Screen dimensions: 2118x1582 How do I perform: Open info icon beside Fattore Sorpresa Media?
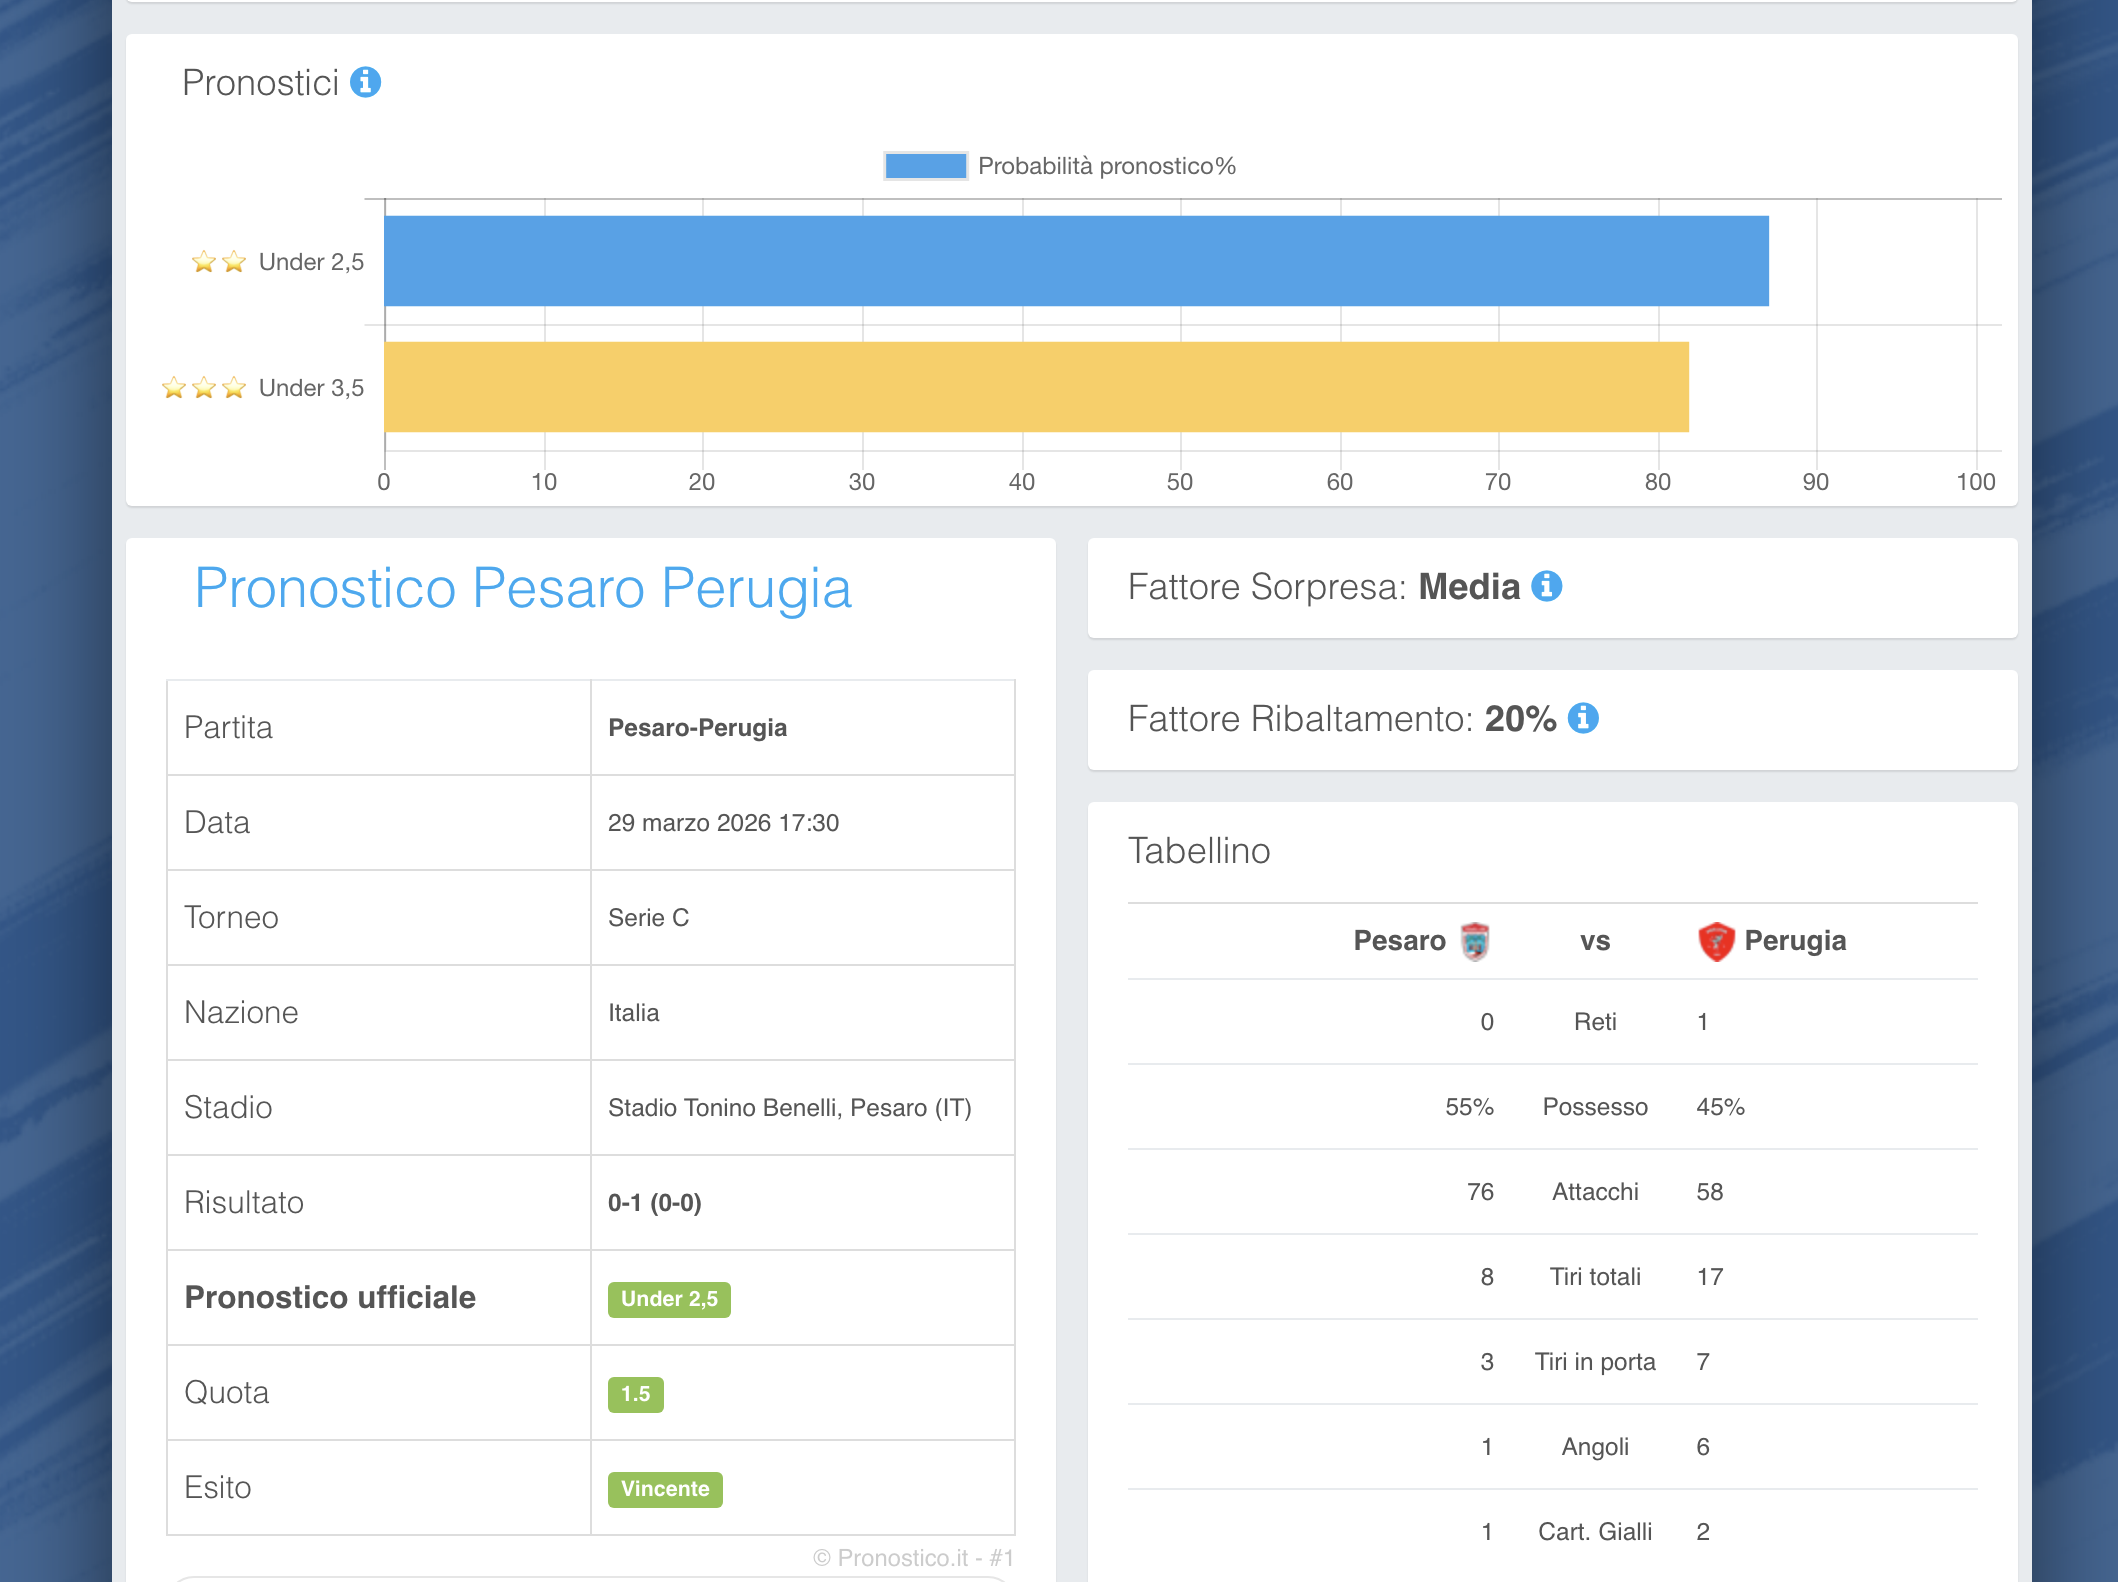(x=1546, y=586)
